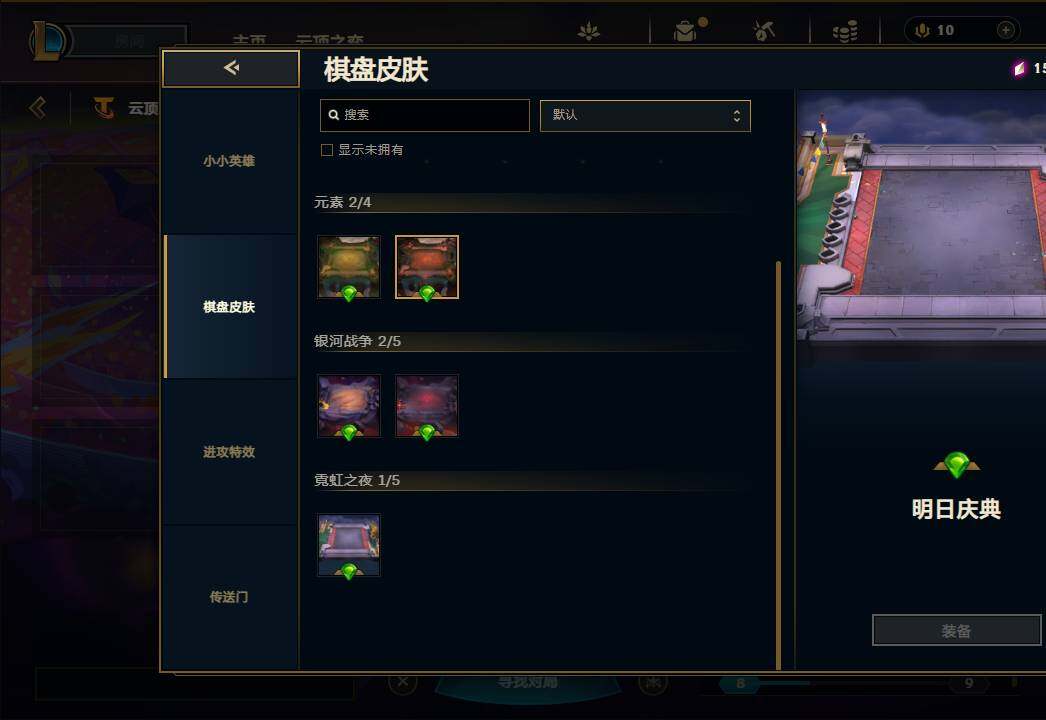The height and width of the screenshot is (720, 1046).
Task: Toggle the 显示未拥有 checkbox
Action: [x=327, y=150]
